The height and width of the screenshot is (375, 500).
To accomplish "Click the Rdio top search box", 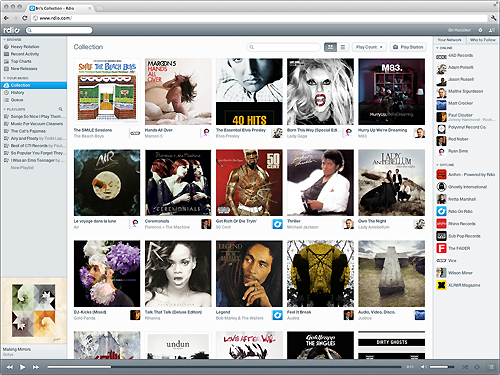I will pos(59,30).
